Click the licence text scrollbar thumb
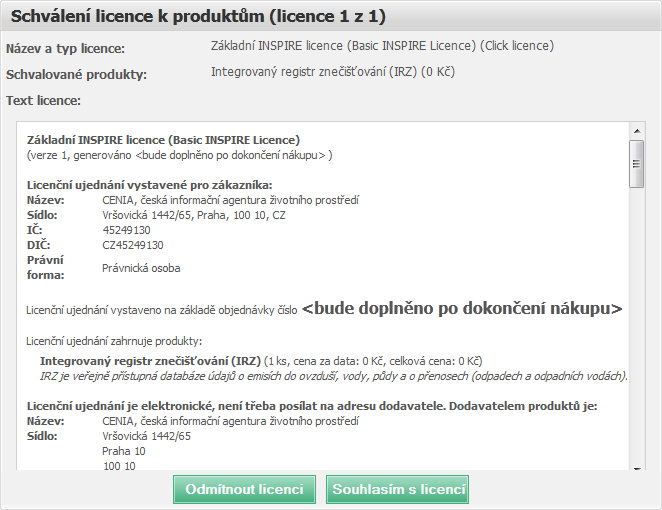This screenshot has width=662, height=510. 637,164
